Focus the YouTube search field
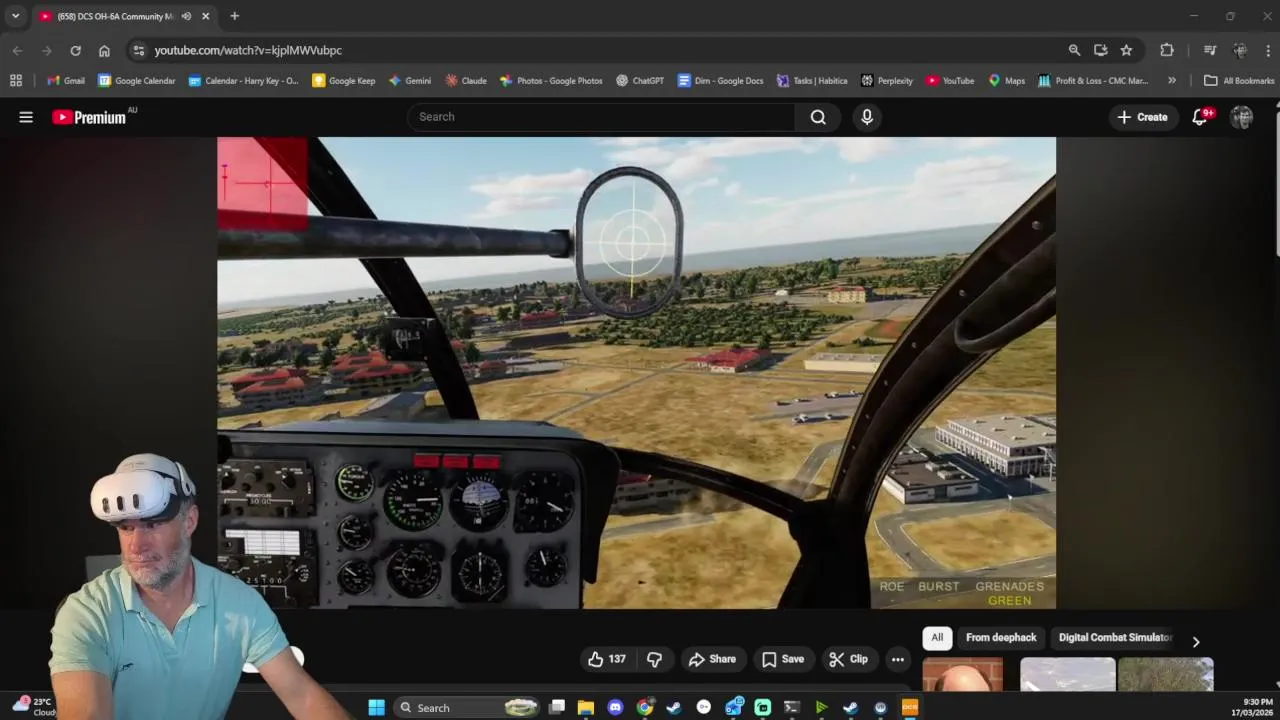1280x720 pixels. pos(601,117)
